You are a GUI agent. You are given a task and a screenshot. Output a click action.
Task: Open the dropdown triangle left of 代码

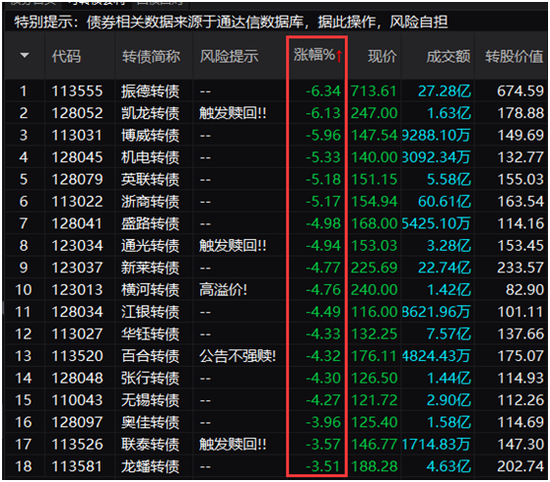24,55
